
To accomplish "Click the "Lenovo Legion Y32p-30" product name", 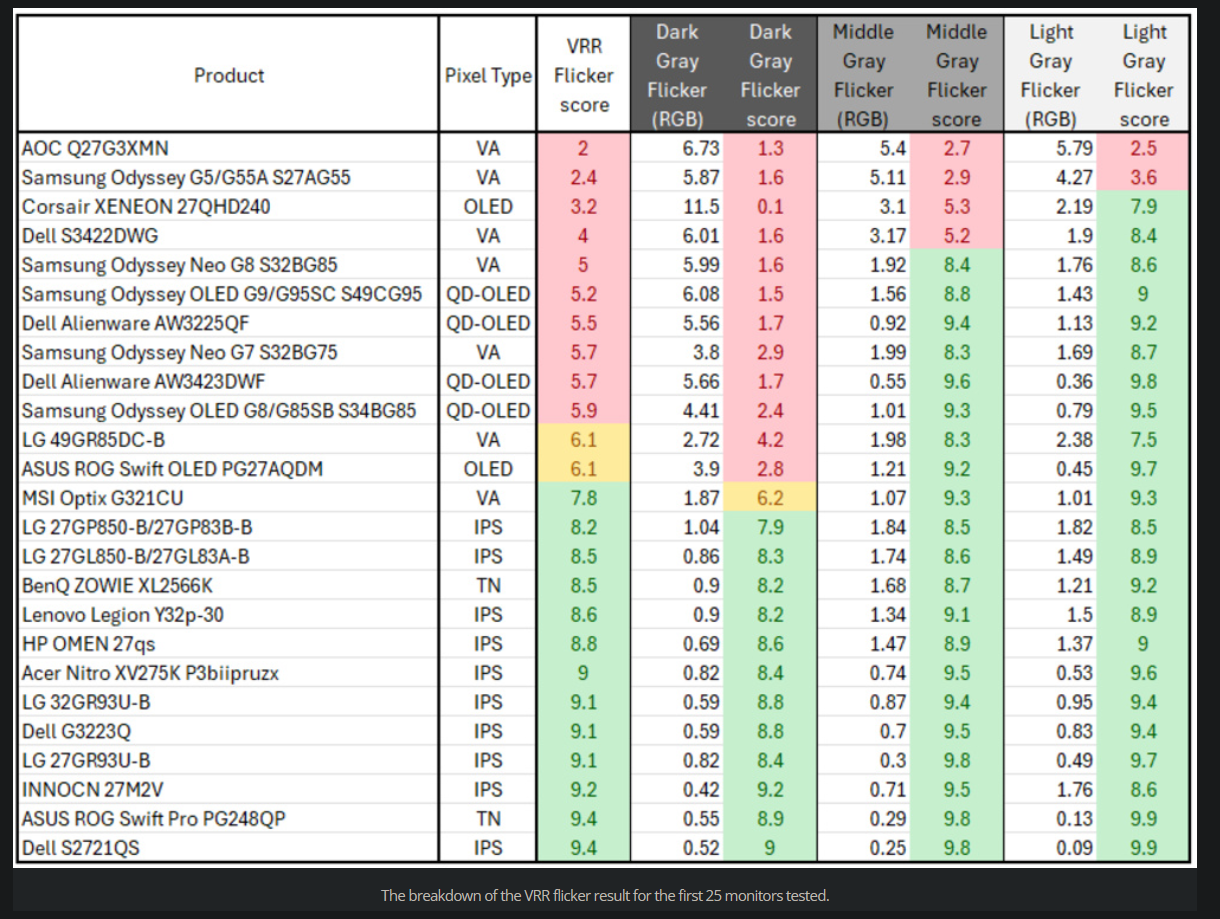I will coord(122,614).
